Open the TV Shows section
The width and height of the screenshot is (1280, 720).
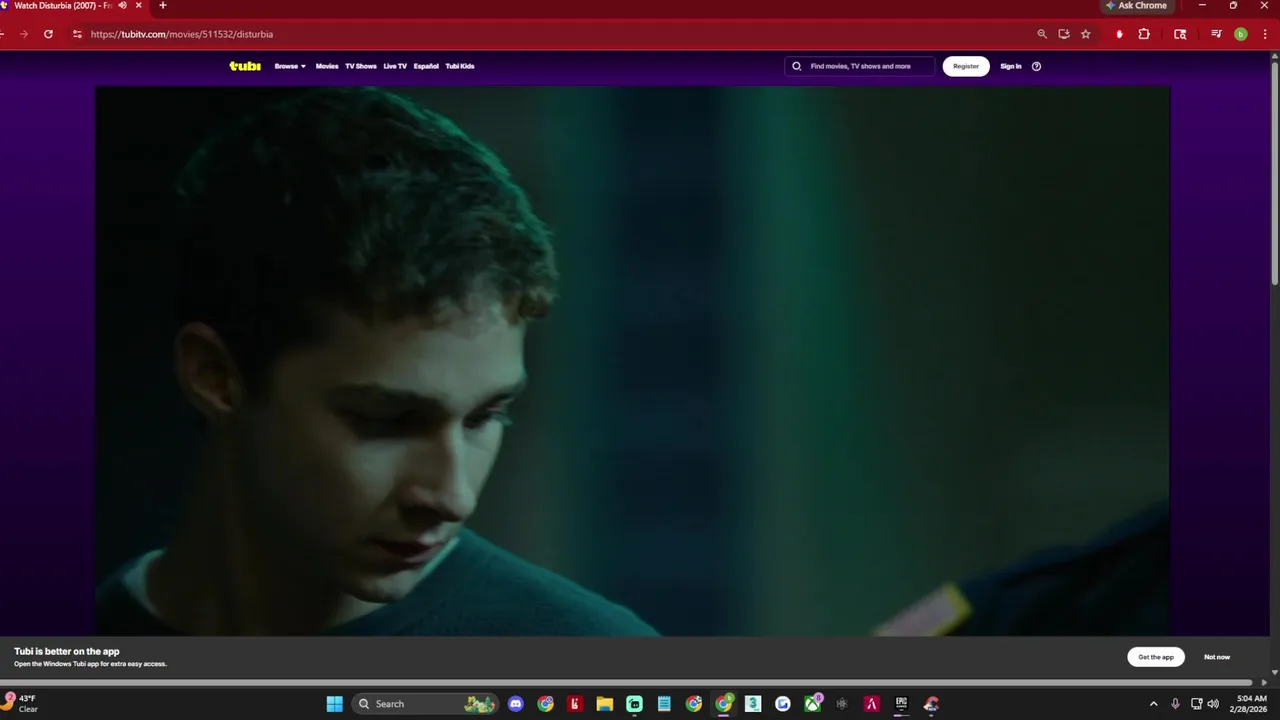pos(361,66)
